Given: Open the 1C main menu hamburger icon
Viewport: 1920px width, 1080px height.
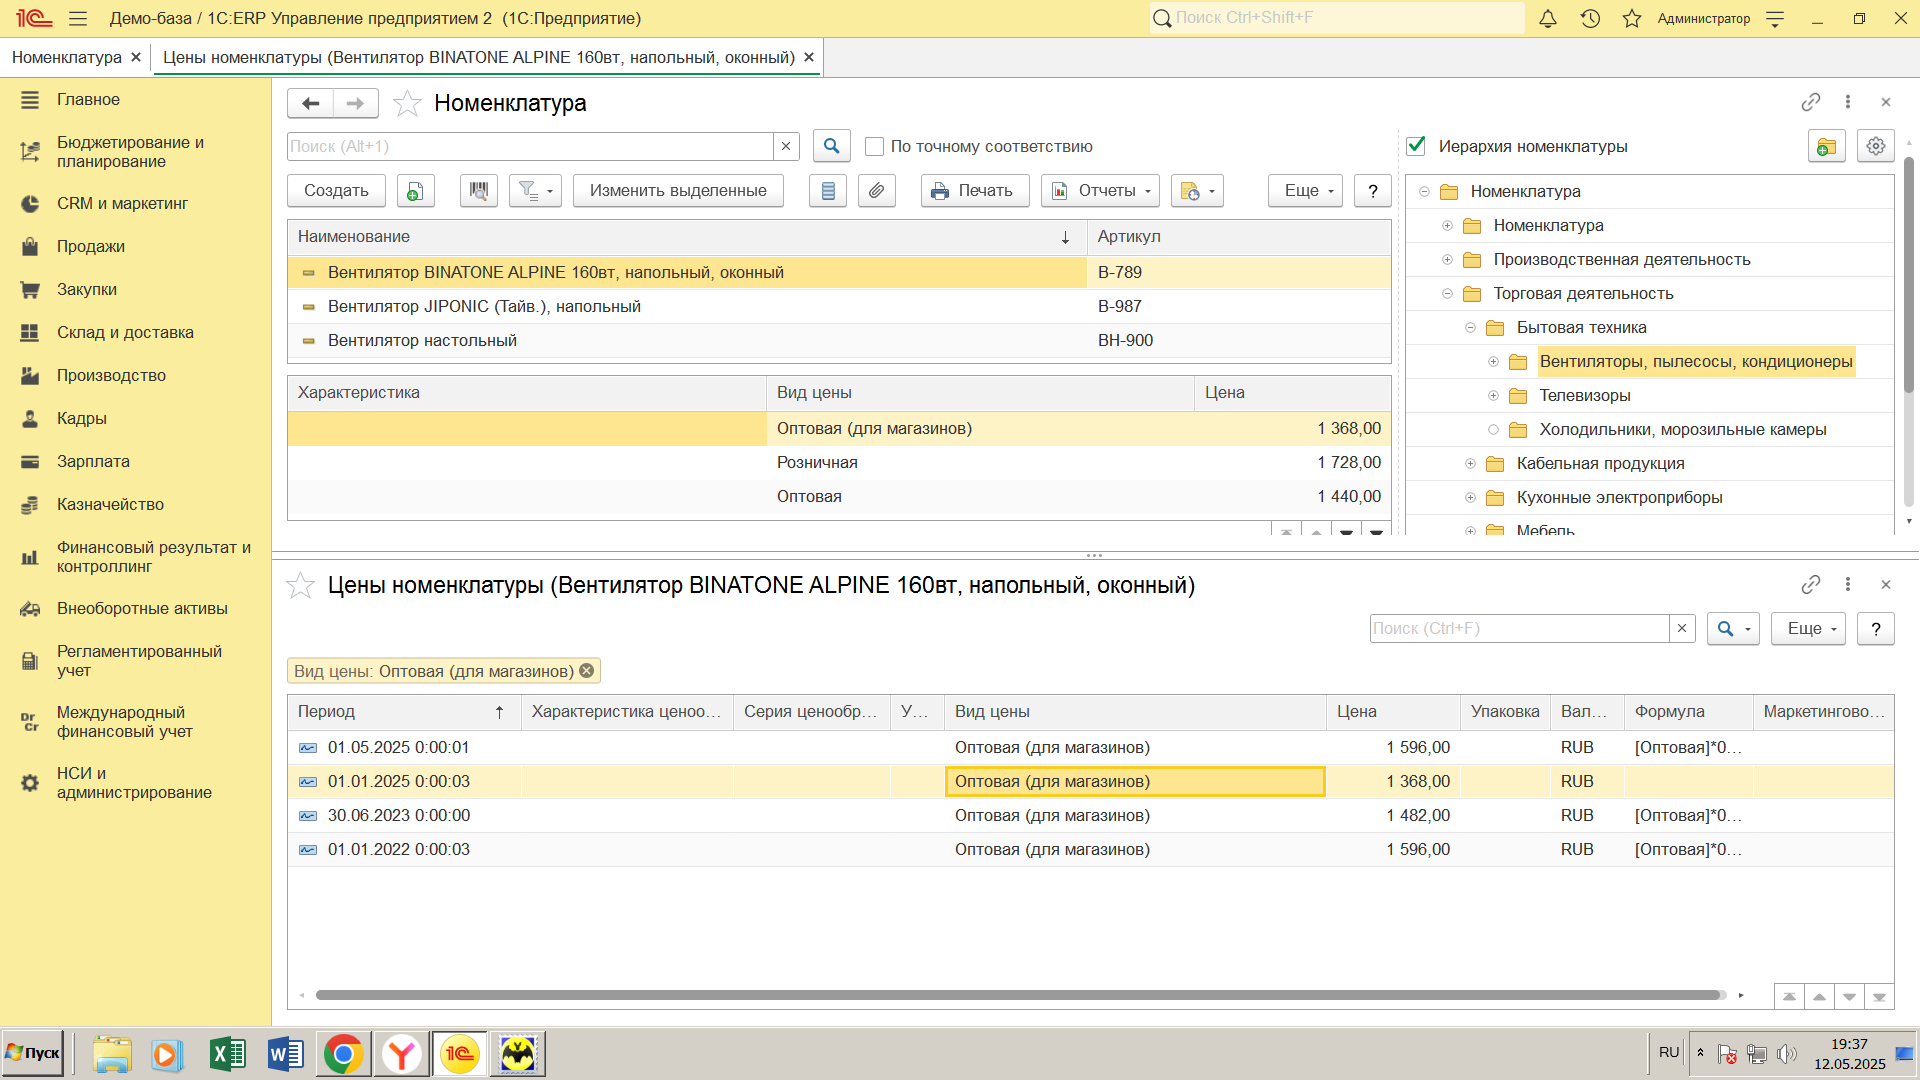Looking at the screenshot, I should tap(78, 18).
